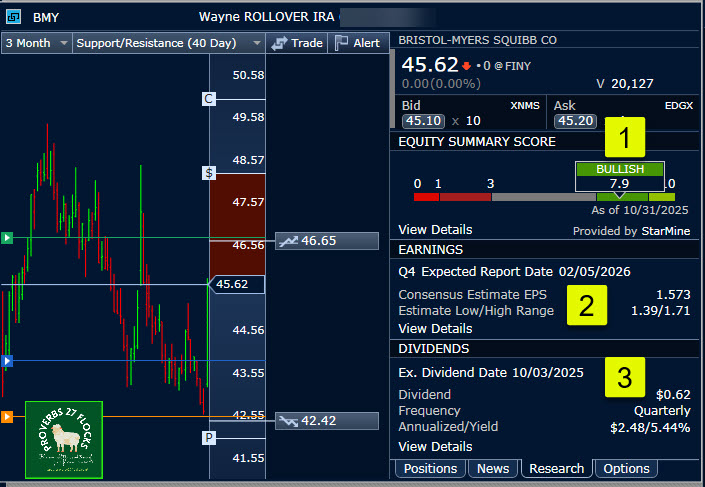705x487 pixels.
Task: Click View Details under Dividends
Action: (435, 446)
